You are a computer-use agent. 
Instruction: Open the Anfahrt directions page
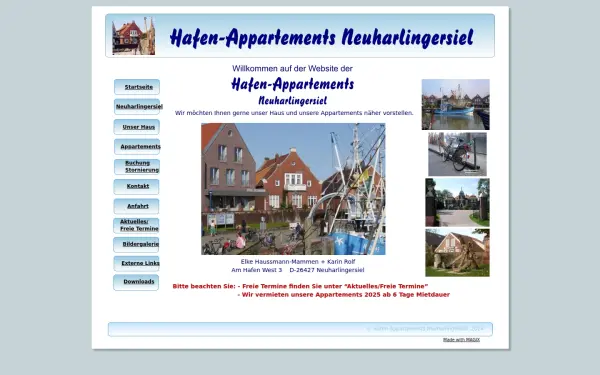coord(136,206)
